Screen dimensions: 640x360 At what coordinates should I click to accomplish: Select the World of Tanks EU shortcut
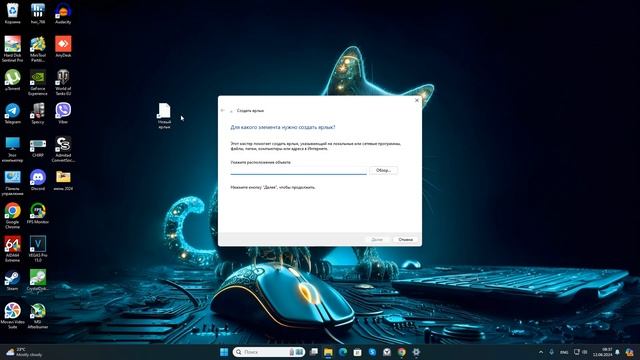63,82
